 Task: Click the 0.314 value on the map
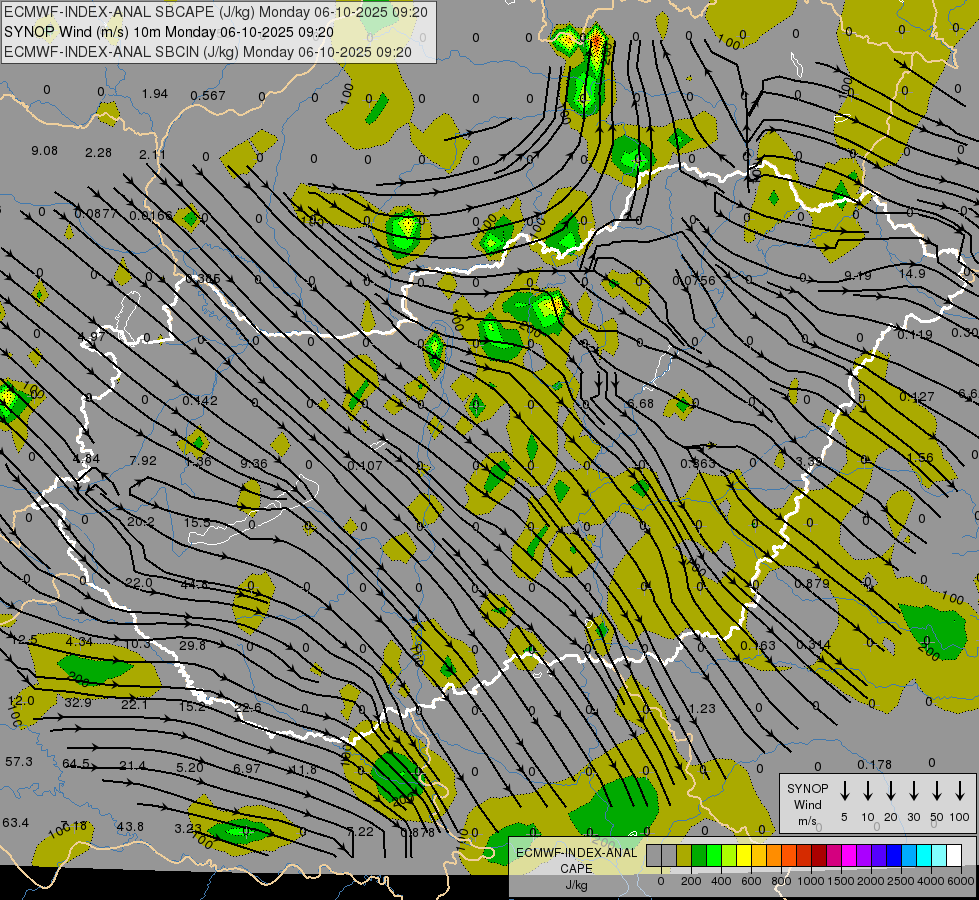tap(813, 645)
